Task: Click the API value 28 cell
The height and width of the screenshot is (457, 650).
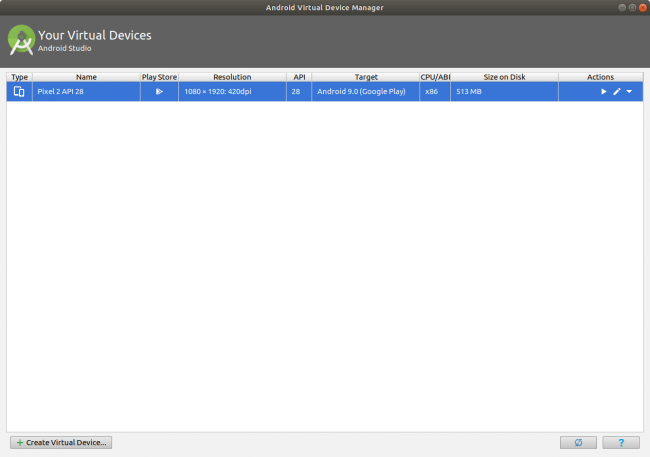Action: pos(299,91)
